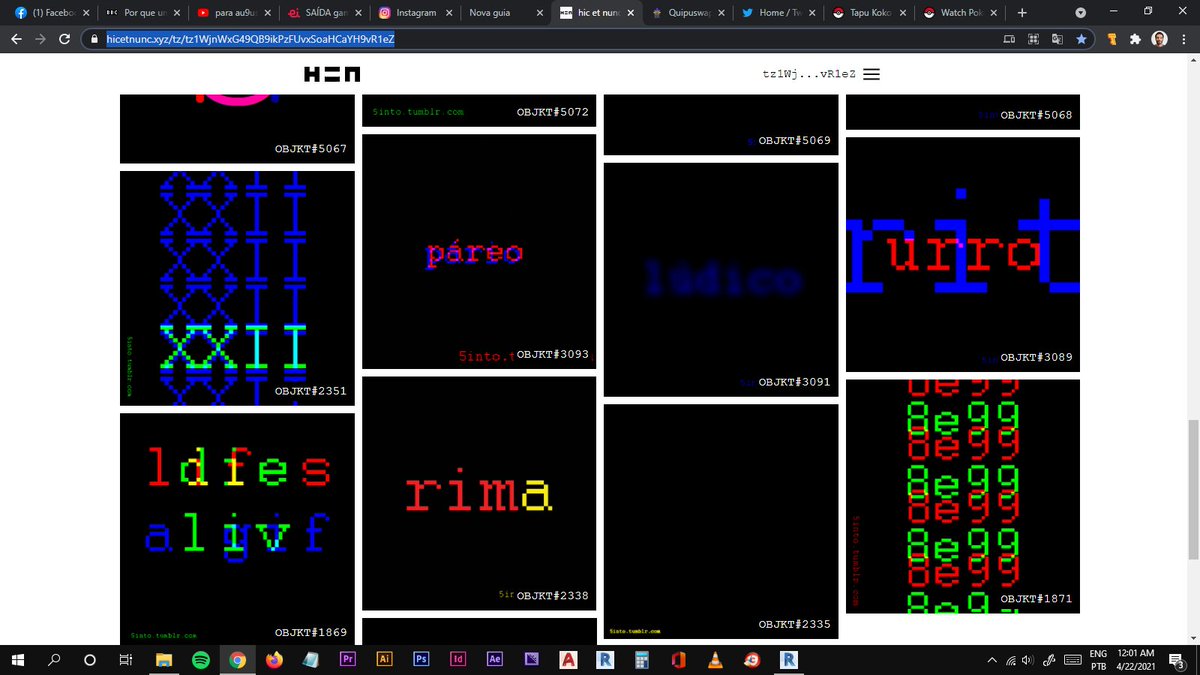Open VLC media player from taskbar

[x=714, y=660]
